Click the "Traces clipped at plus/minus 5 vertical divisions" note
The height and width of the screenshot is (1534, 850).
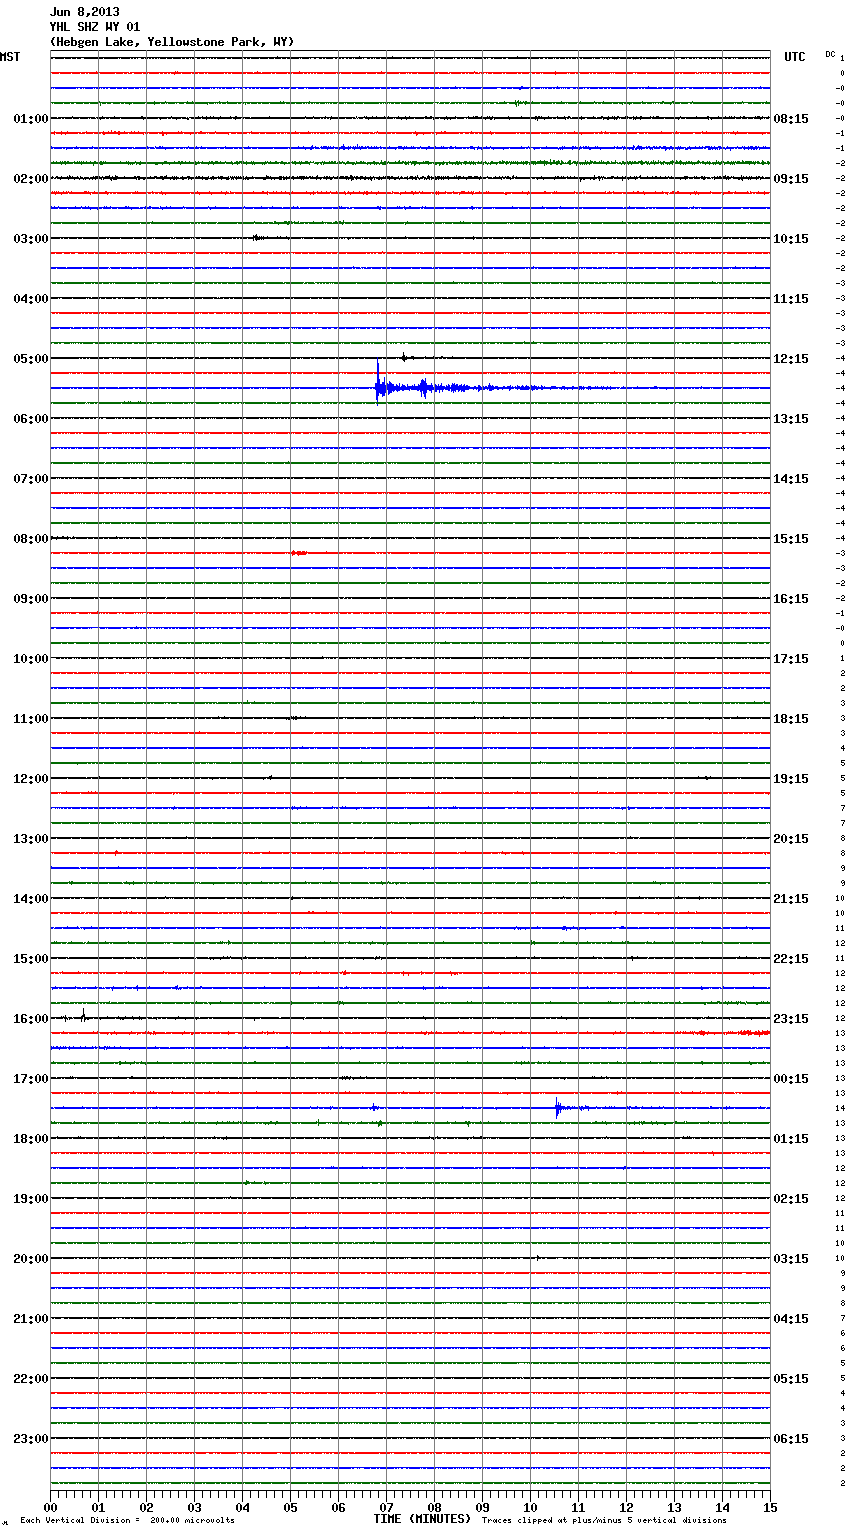click(604, 1521)
